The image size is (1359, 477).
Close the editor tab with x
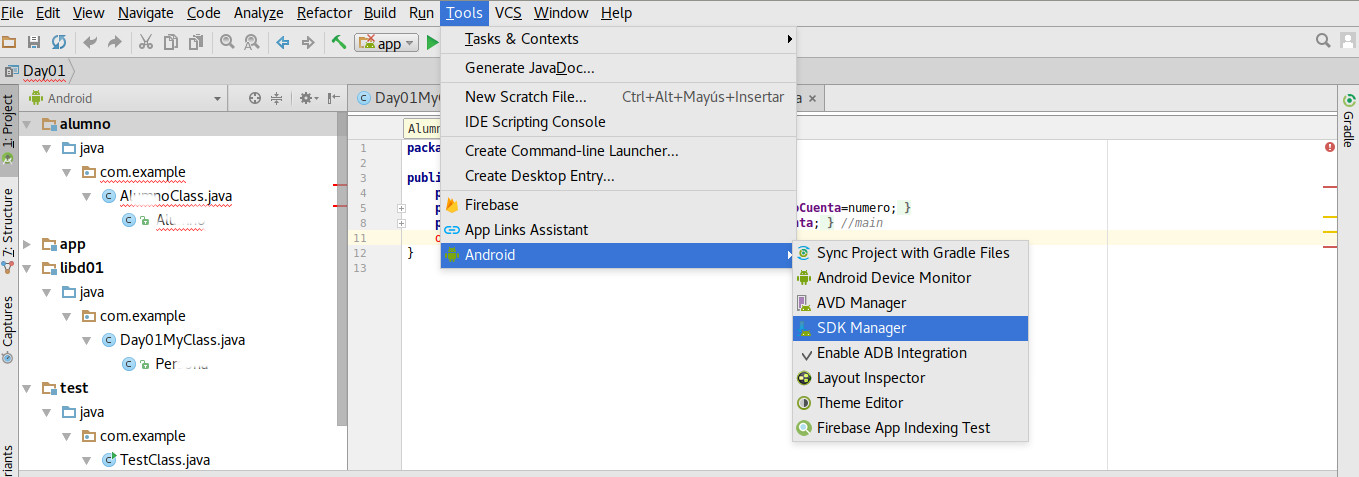(812, 98)
